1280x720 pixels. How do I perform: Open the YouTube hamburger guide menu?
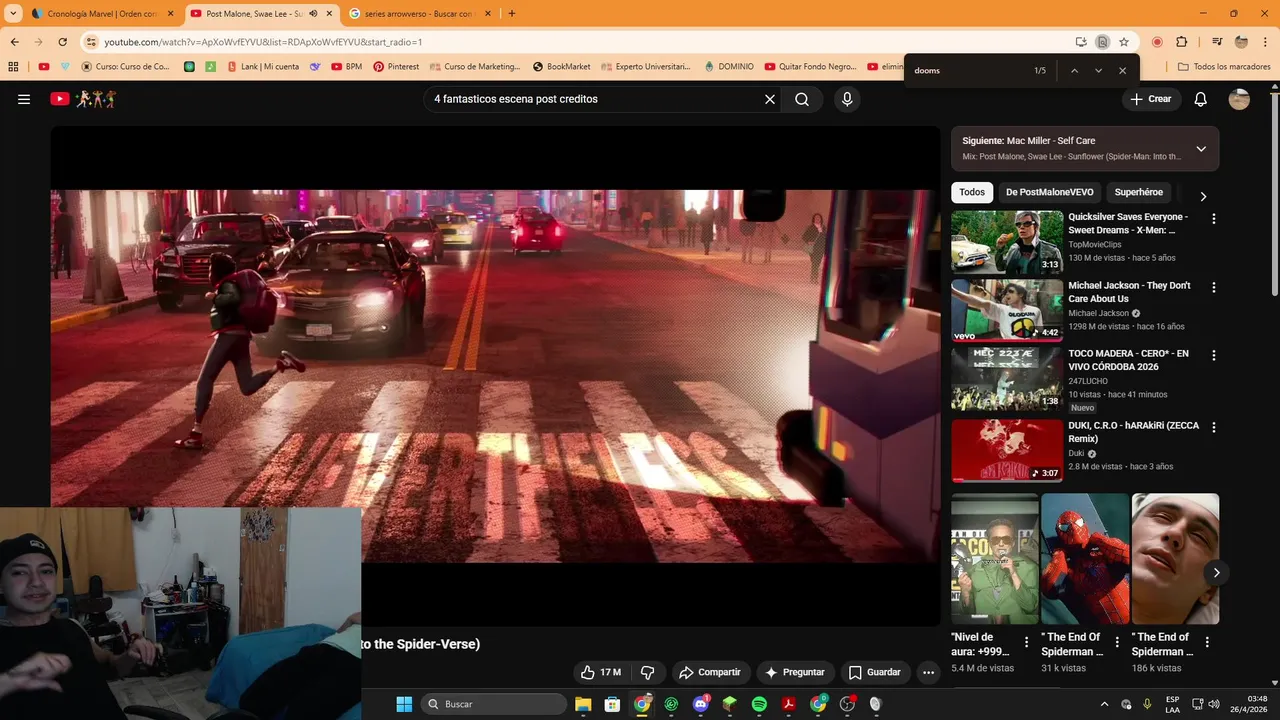[24, 99]
